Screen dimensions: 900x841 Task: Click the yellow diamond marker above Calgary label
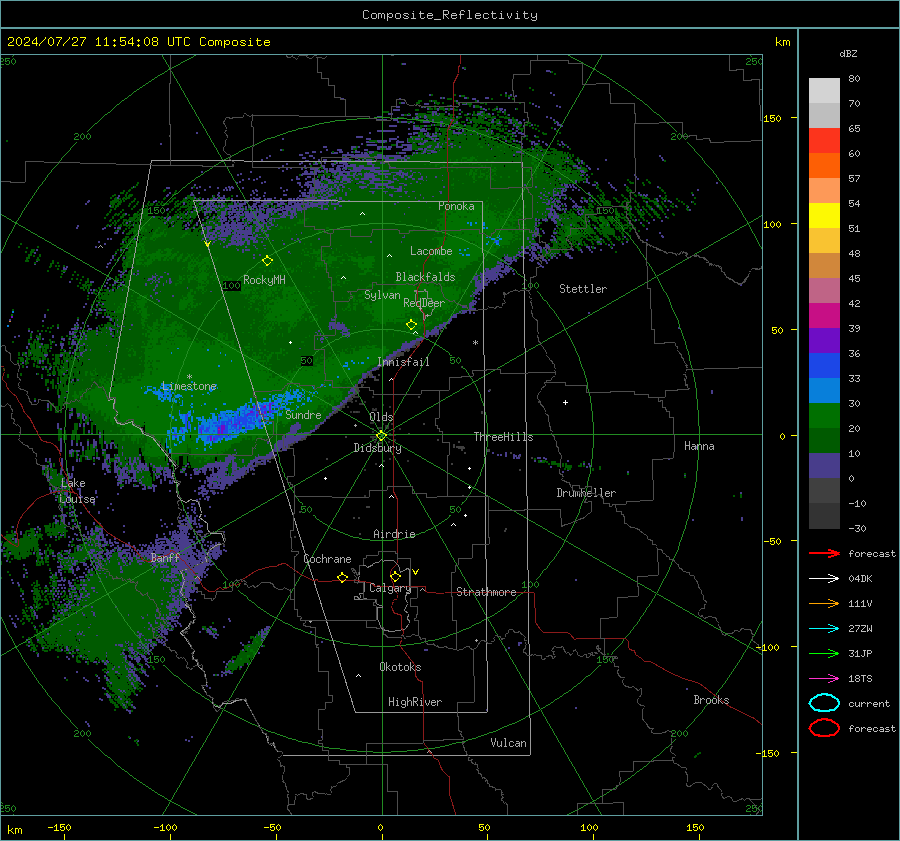pos(395,576)
